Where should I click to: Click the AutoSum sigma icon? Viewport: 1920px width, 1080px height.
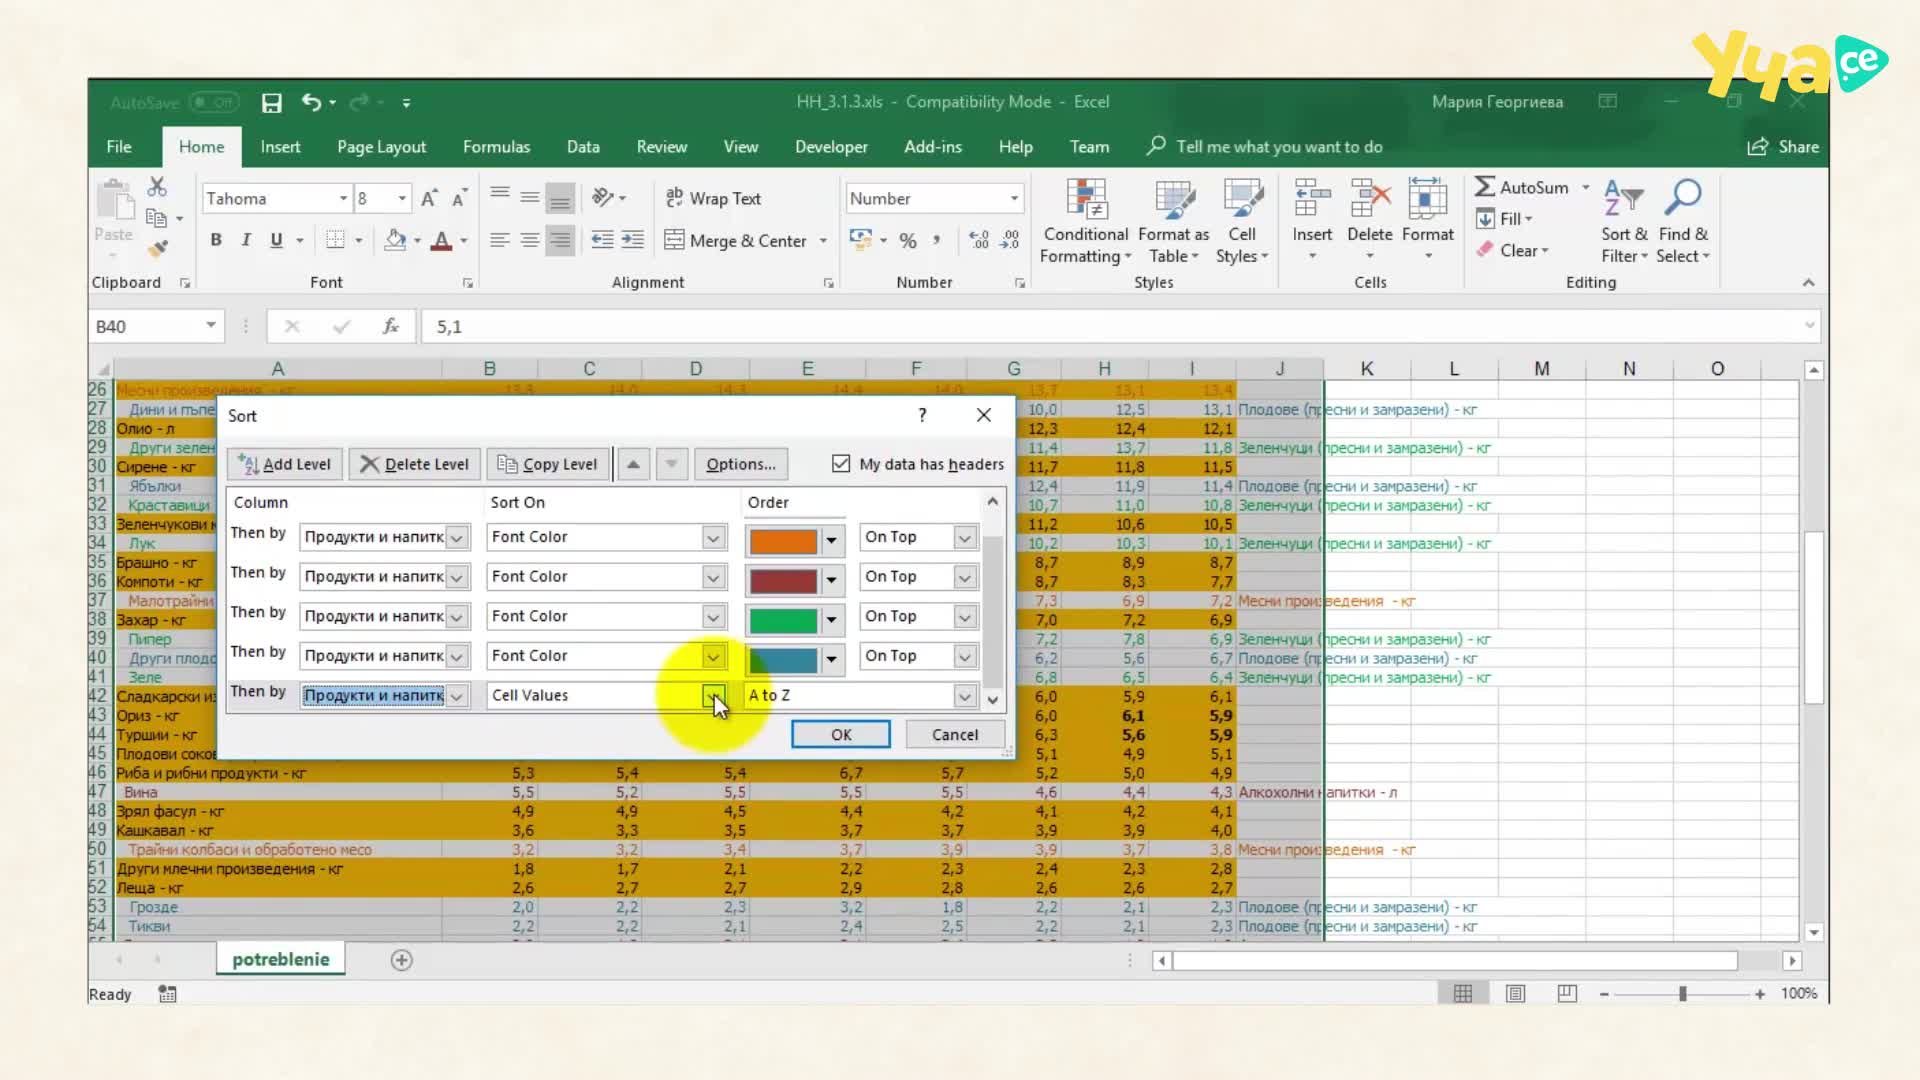pyautogui.click(x=1486, y=187)
